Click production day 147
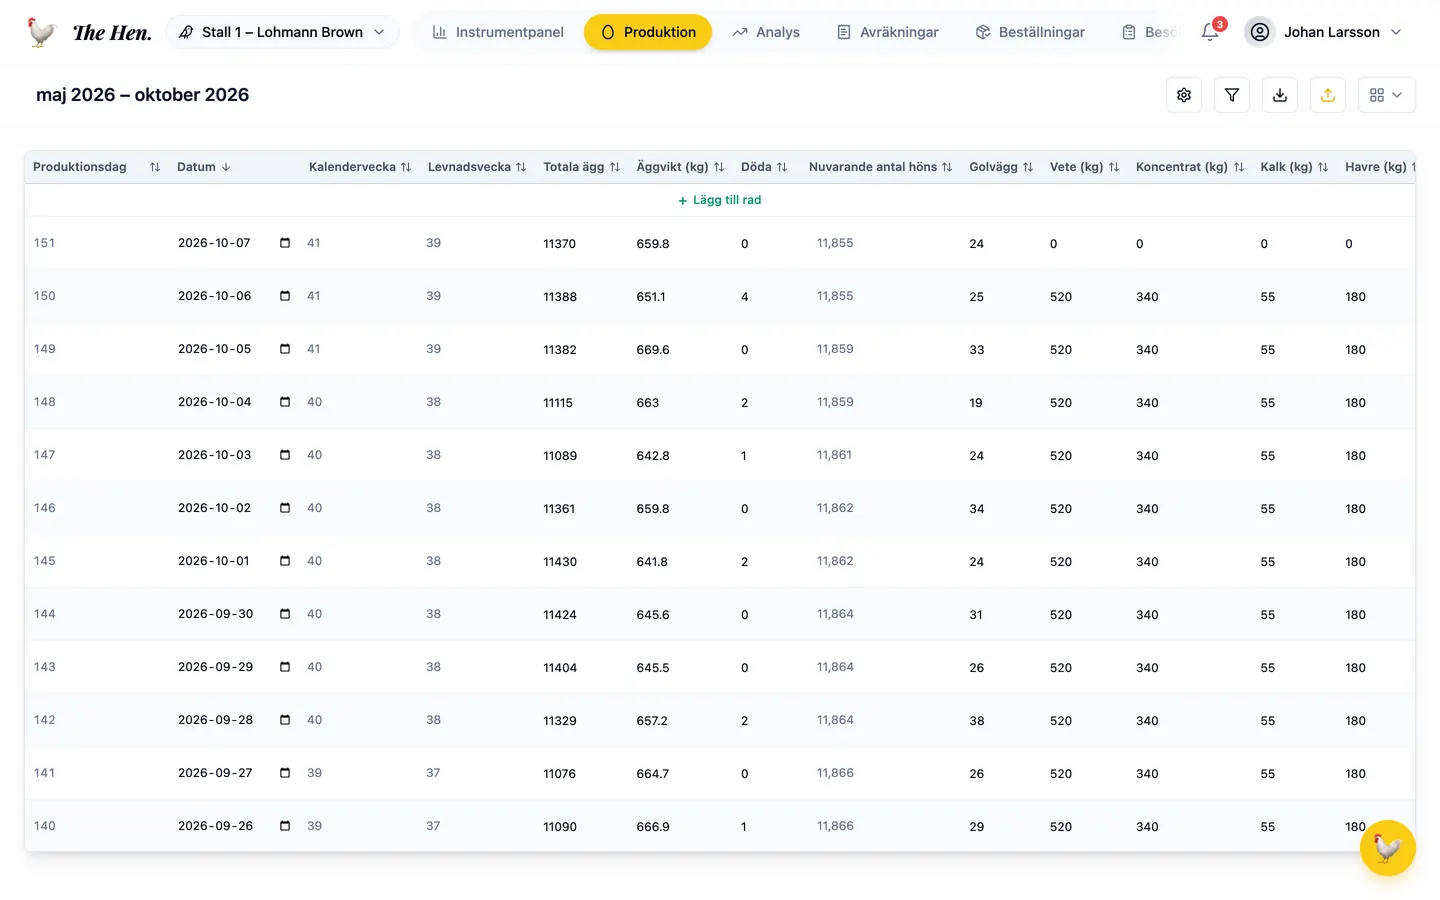Viewport: 1440px width, 900px height. [x=45, y=455]
